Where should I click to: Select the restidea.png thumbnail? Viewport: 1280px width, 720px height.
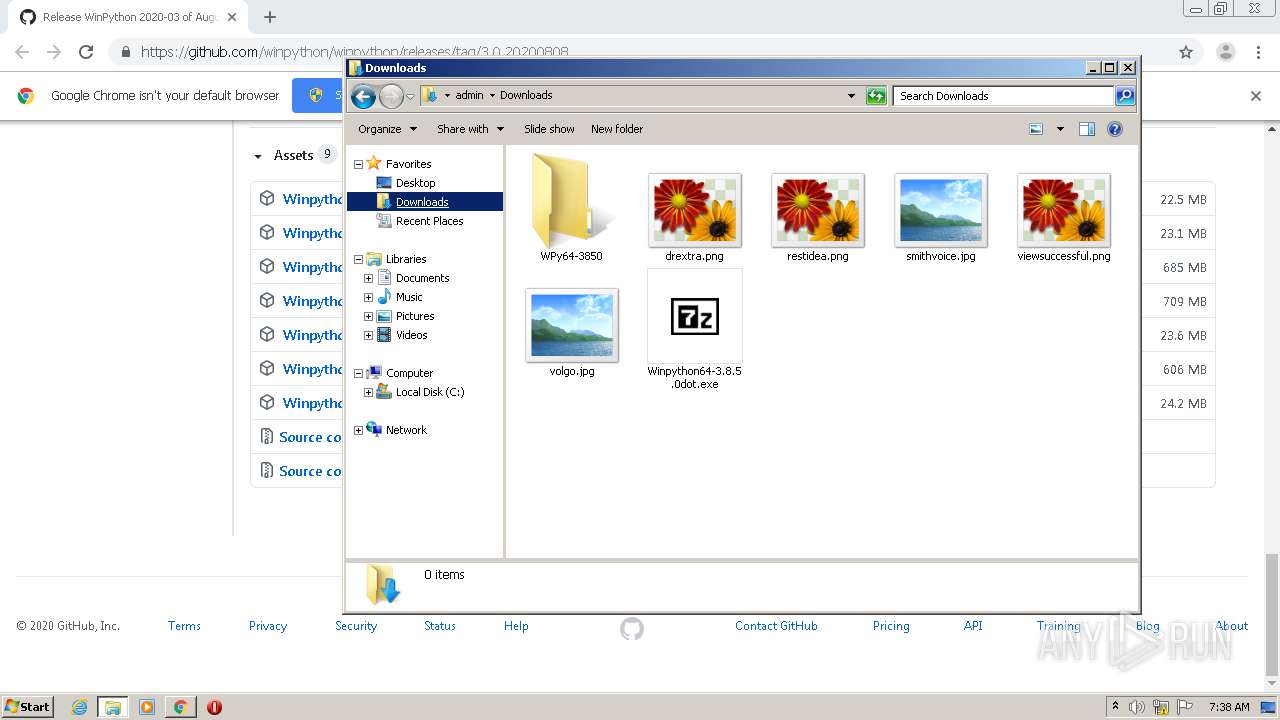(817, 210)
